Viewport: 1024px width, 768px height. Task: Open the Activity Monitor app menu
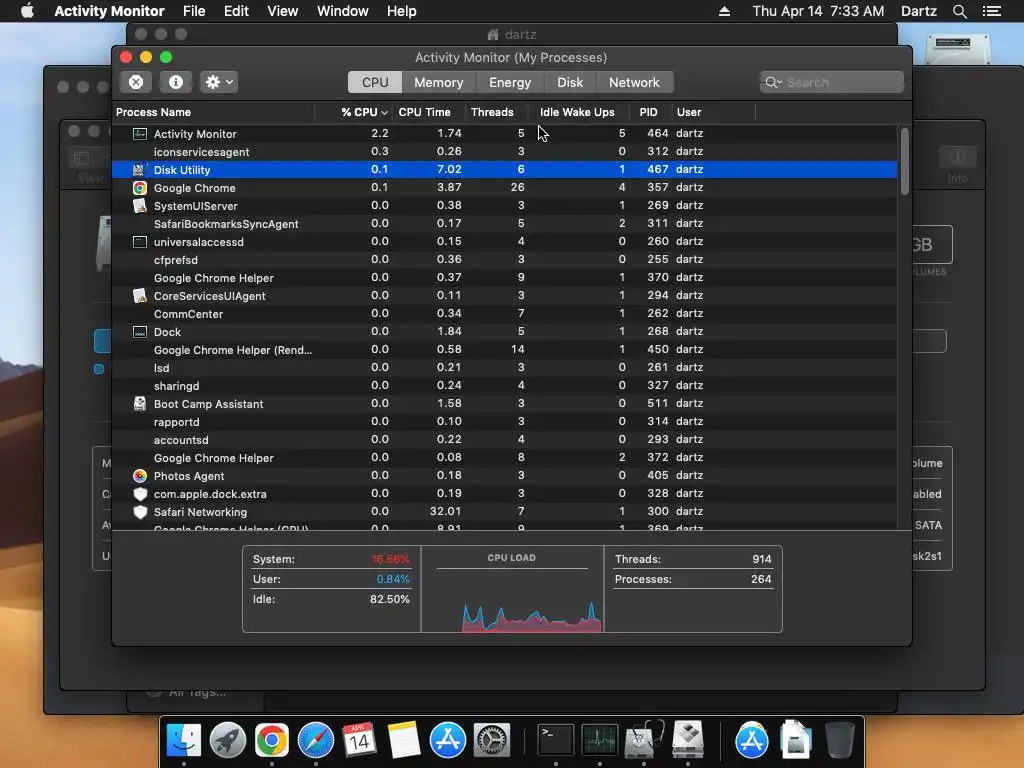pos(109,11)
